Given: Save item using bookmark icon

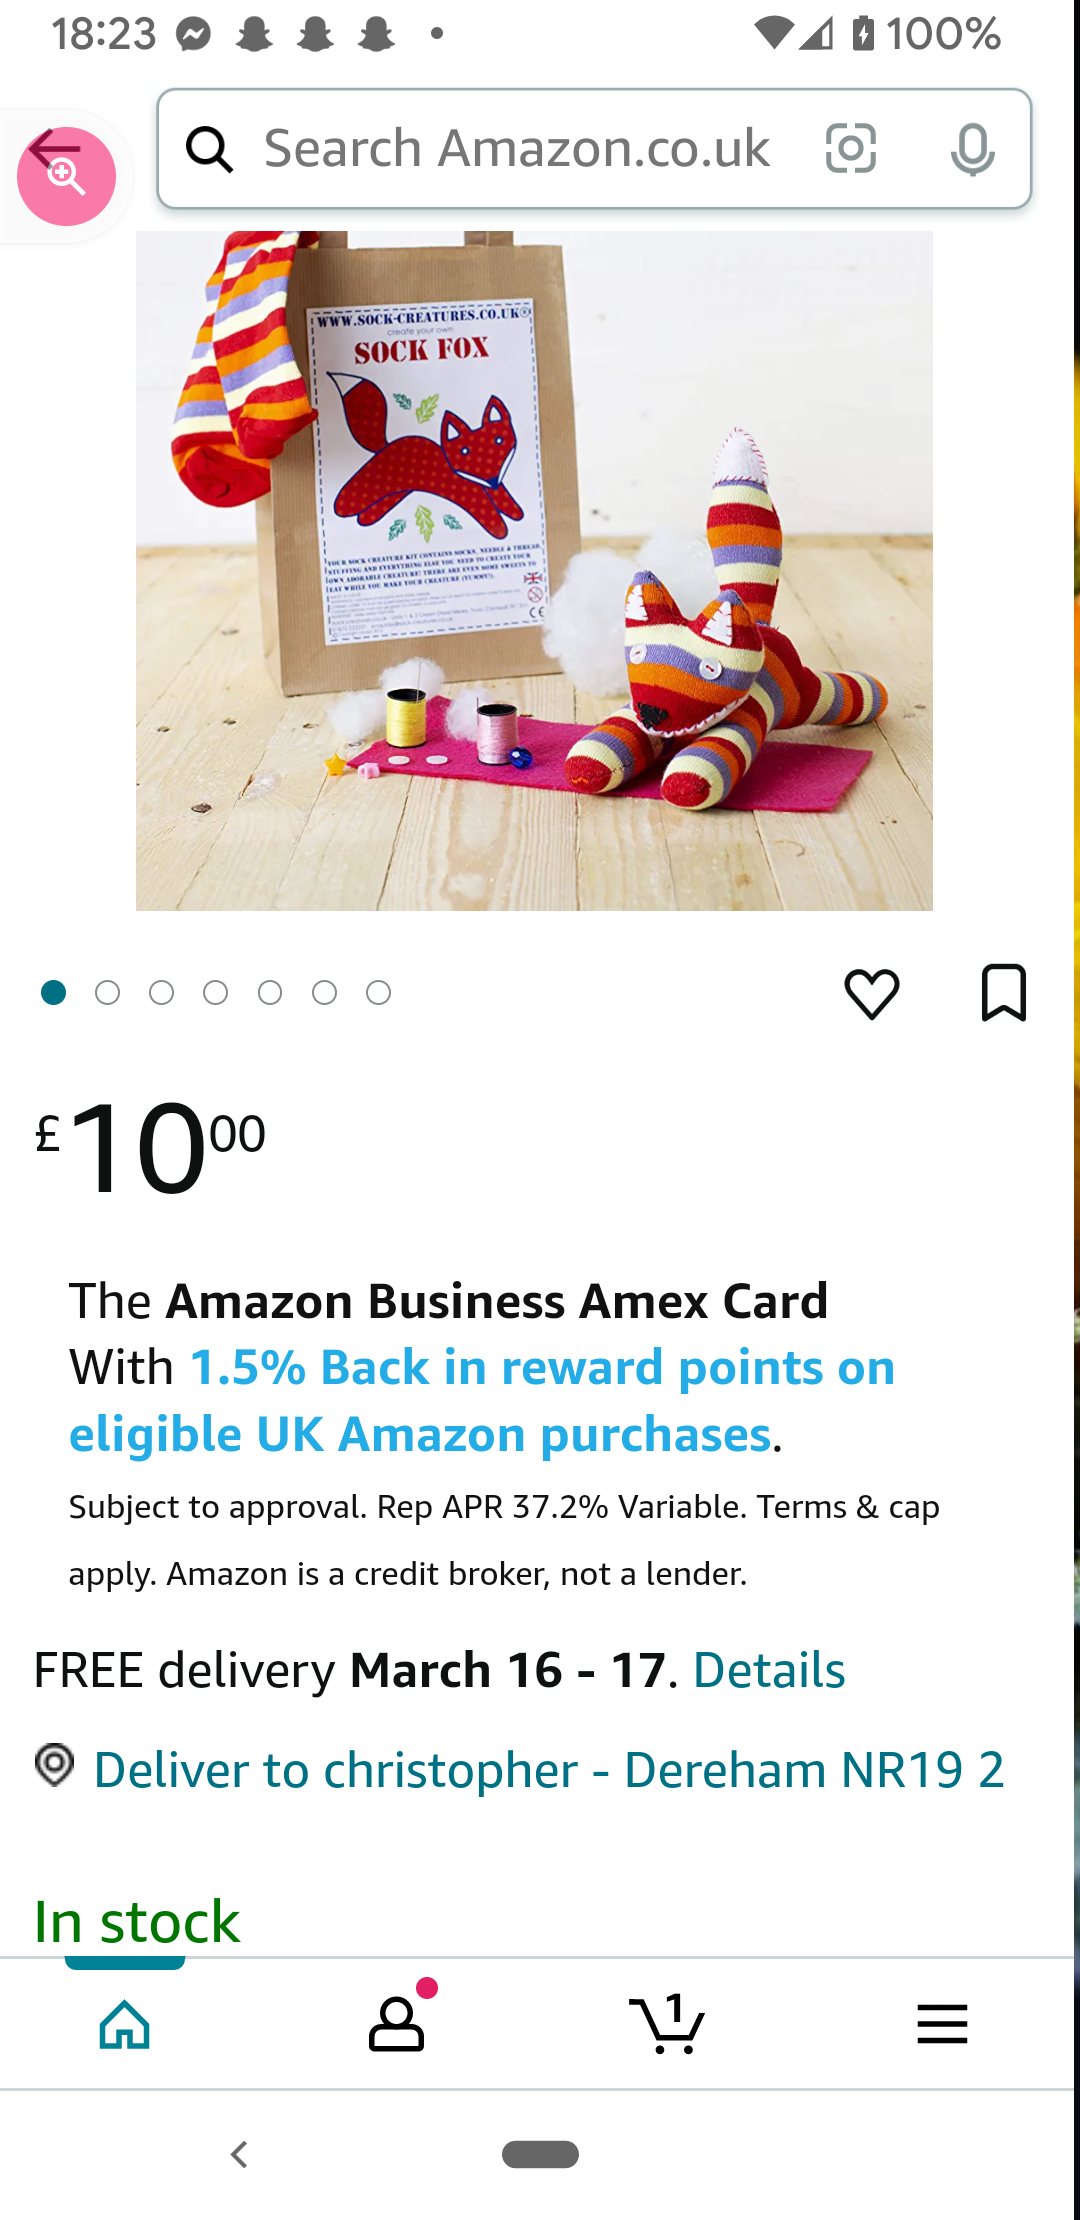Looking at the screenshot, I should [x=1003, y=992].
